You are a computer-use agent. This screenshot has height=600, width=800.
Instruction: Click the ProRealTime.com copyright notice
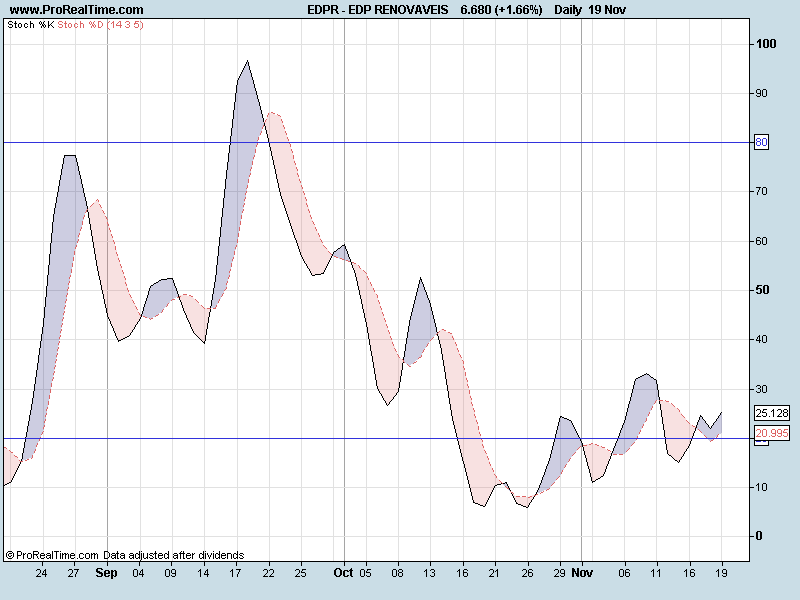coord(125,555)
